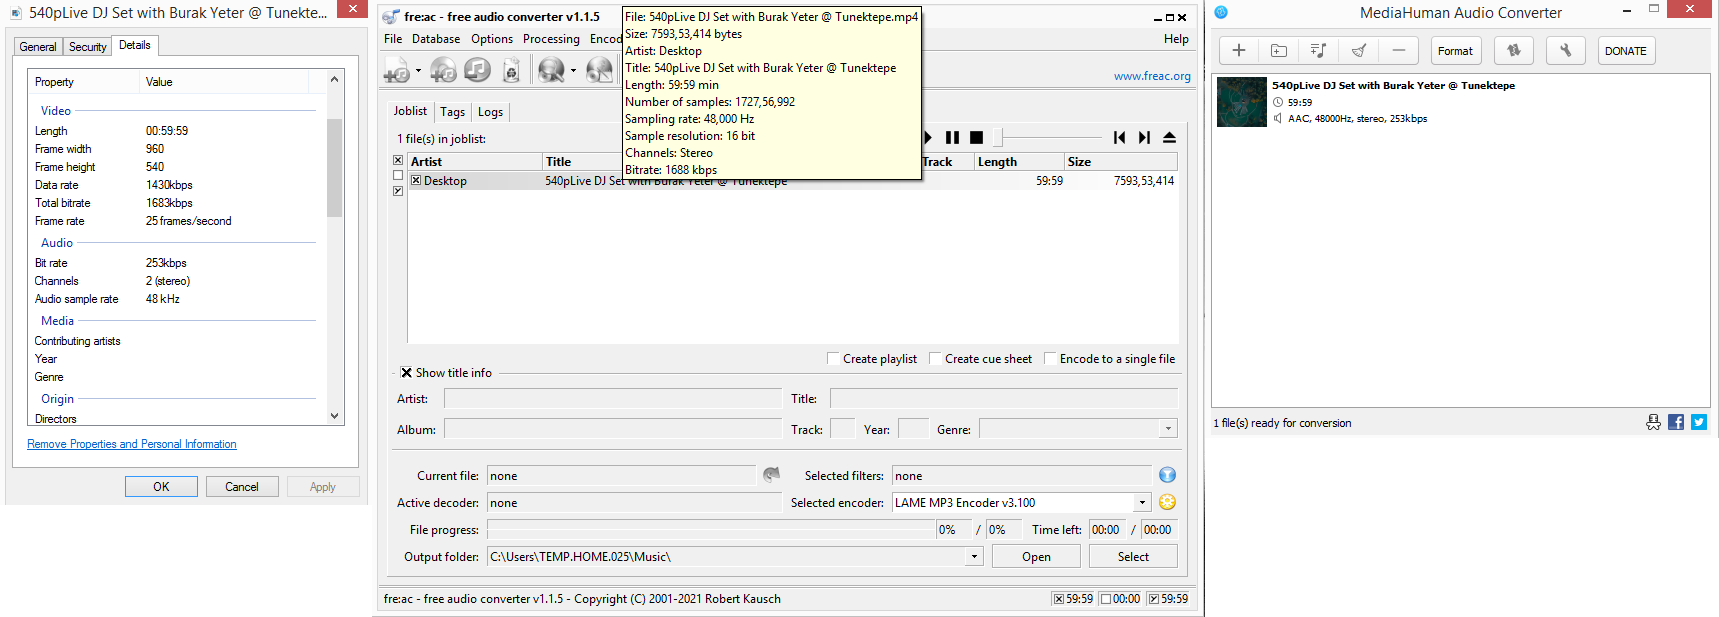Enable Encode to a single file
1719x617 pixels.
(x=1050, y=358)
